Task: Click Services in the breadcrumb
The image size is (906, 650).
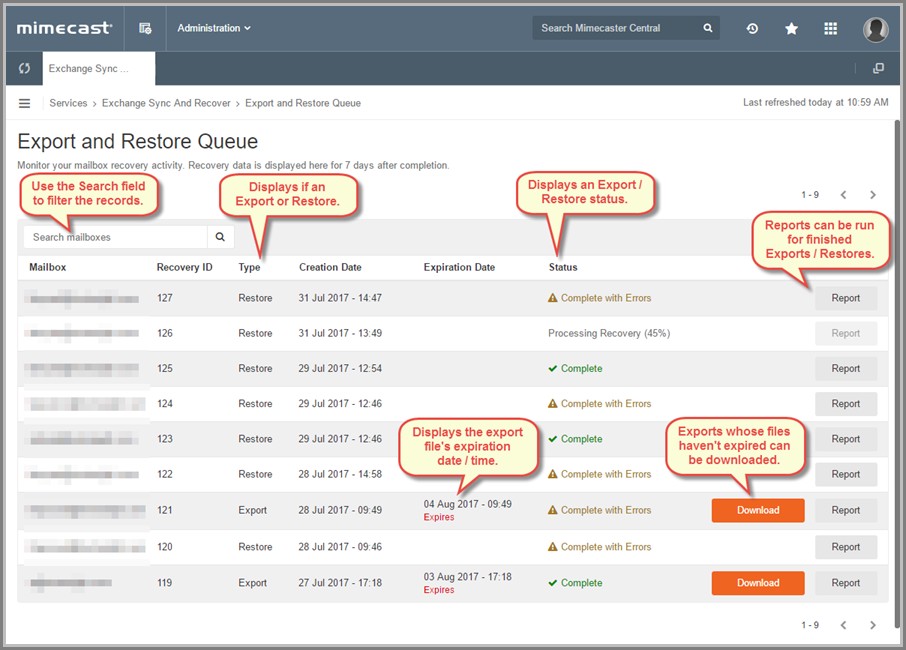Action: click(x=68, y=103)
